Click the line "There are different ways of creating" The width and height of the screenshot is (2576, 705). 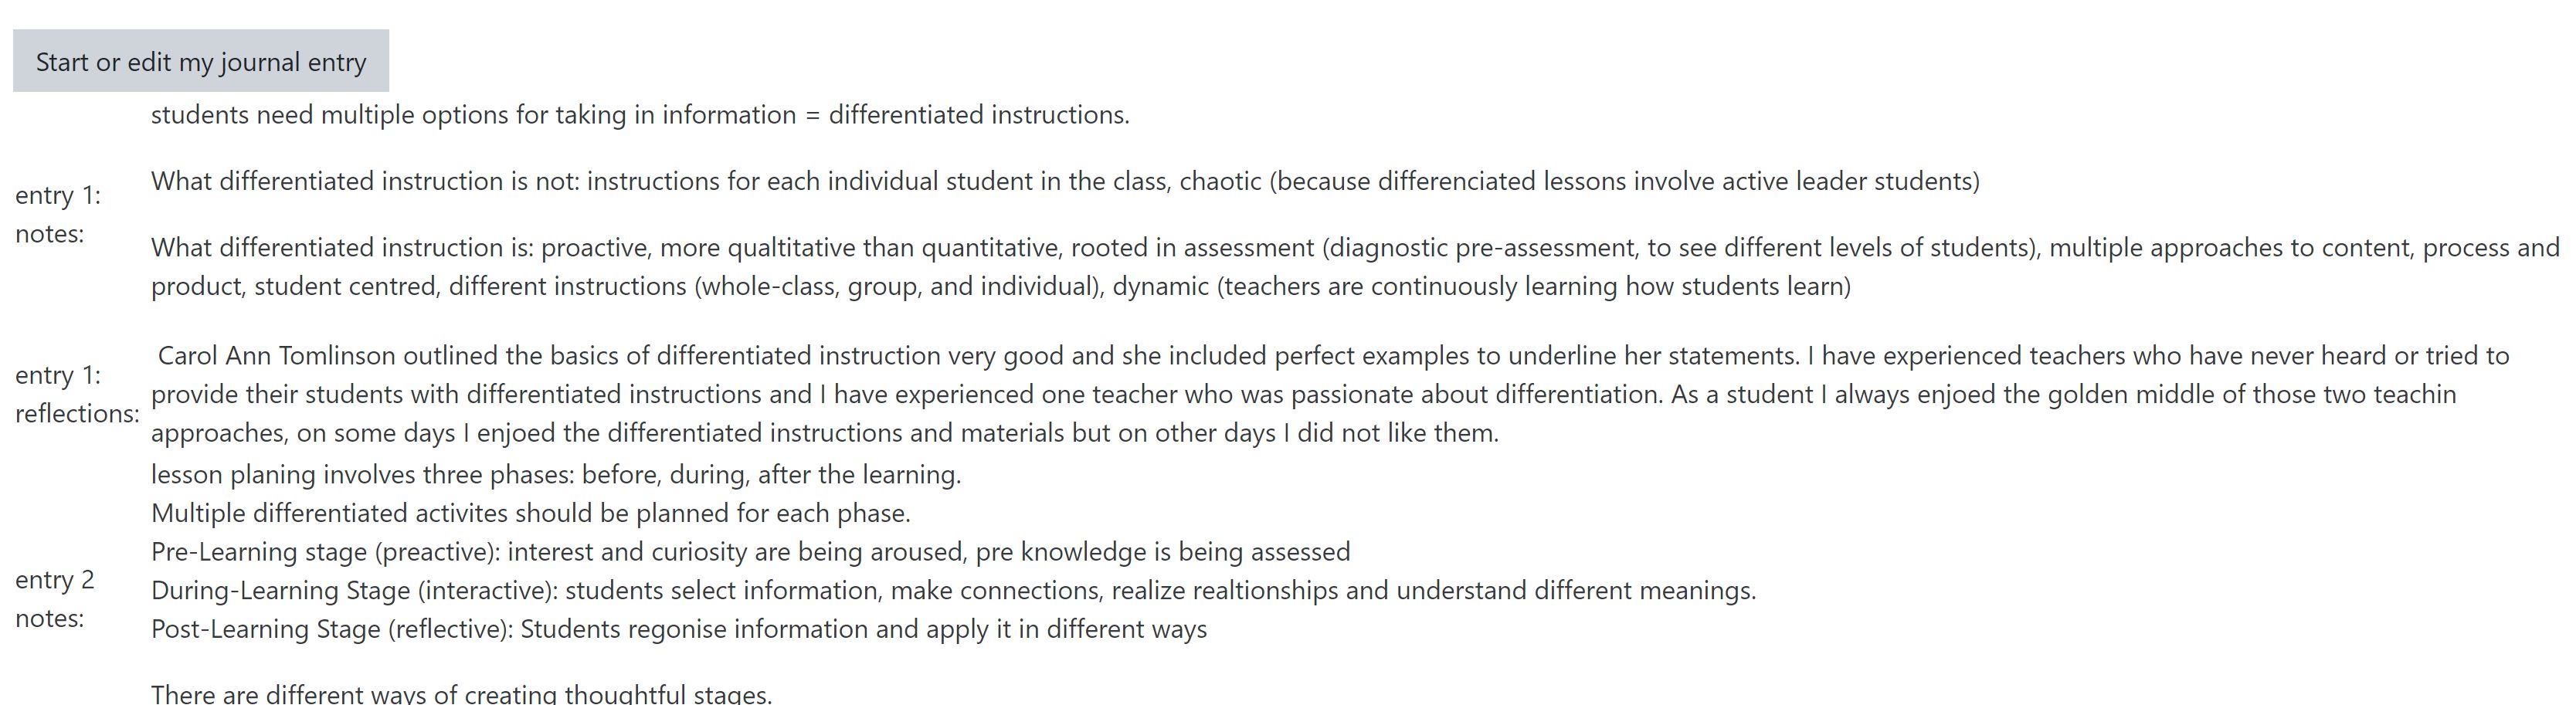pos(461,694)
